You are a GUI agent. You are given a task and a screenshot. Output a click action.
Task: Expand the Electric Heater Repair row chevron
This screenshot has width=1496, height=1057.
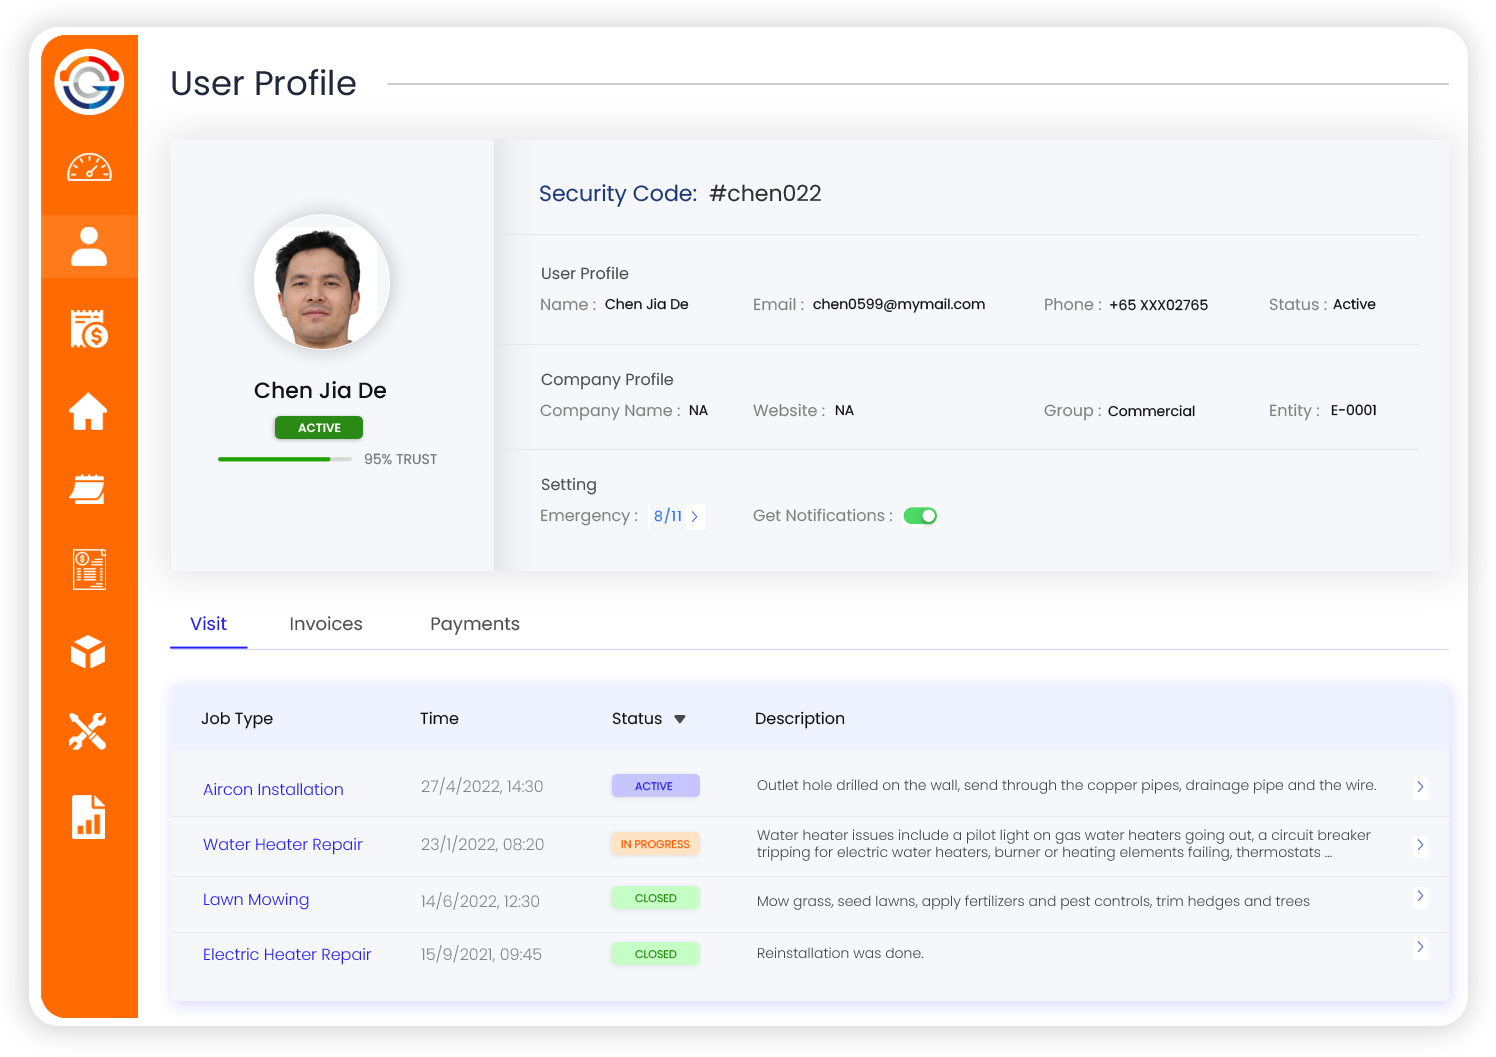1420,947
